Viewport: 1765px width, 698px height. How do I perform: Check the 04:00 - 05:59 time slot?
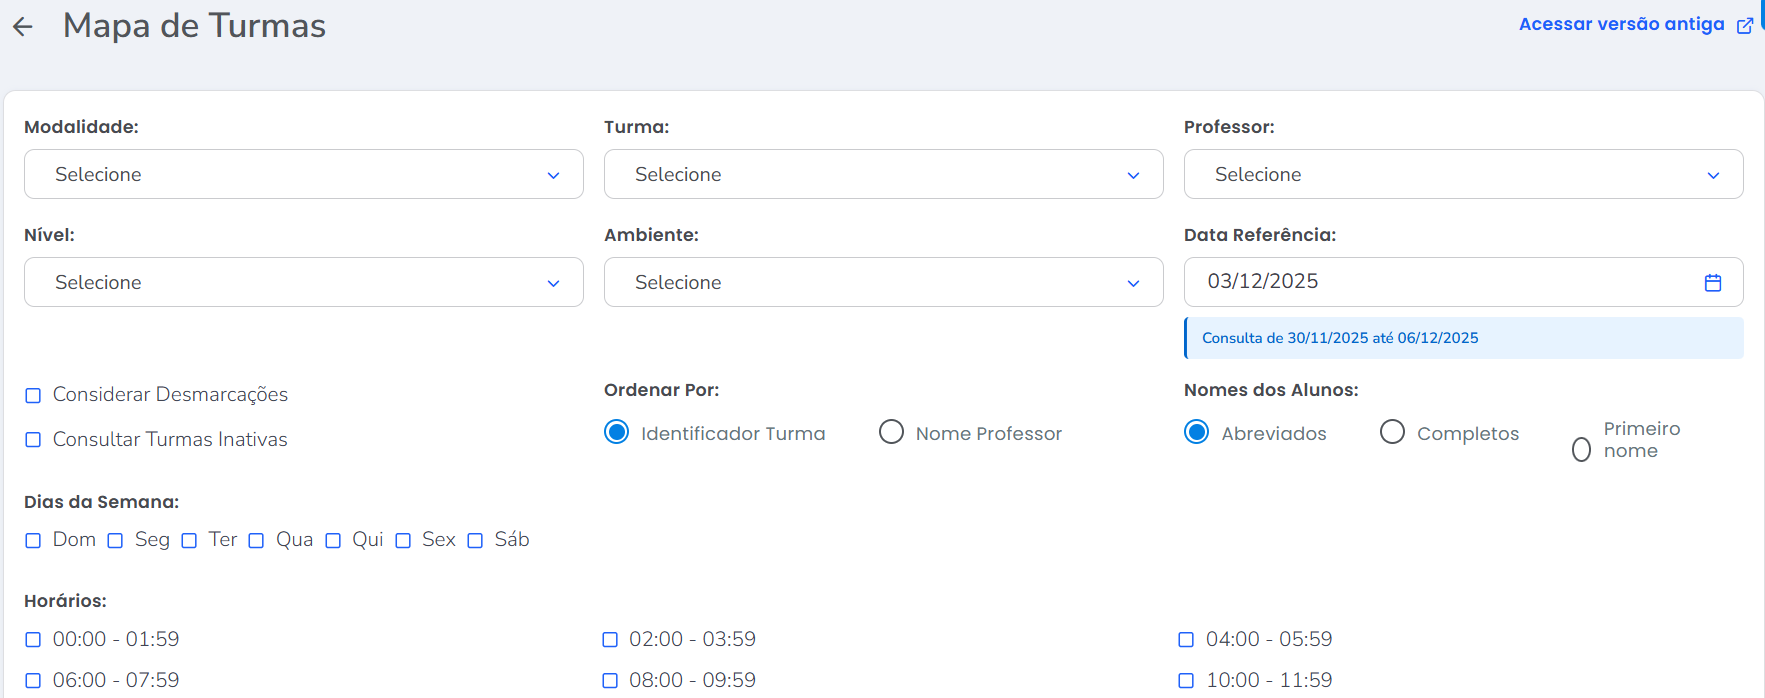tap(1186, 640)
